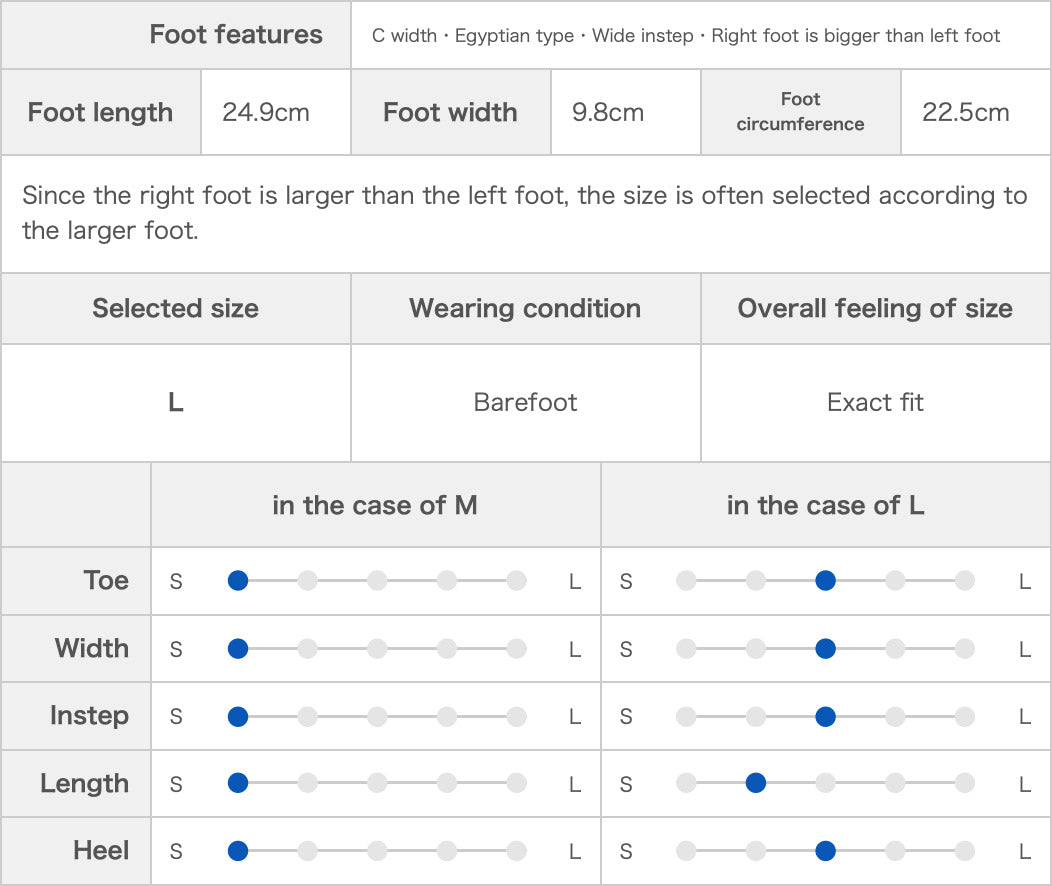Select the middle gray dot on the M Heel scale
This screenshot has width=1052, height=886.
pos(377,851)
